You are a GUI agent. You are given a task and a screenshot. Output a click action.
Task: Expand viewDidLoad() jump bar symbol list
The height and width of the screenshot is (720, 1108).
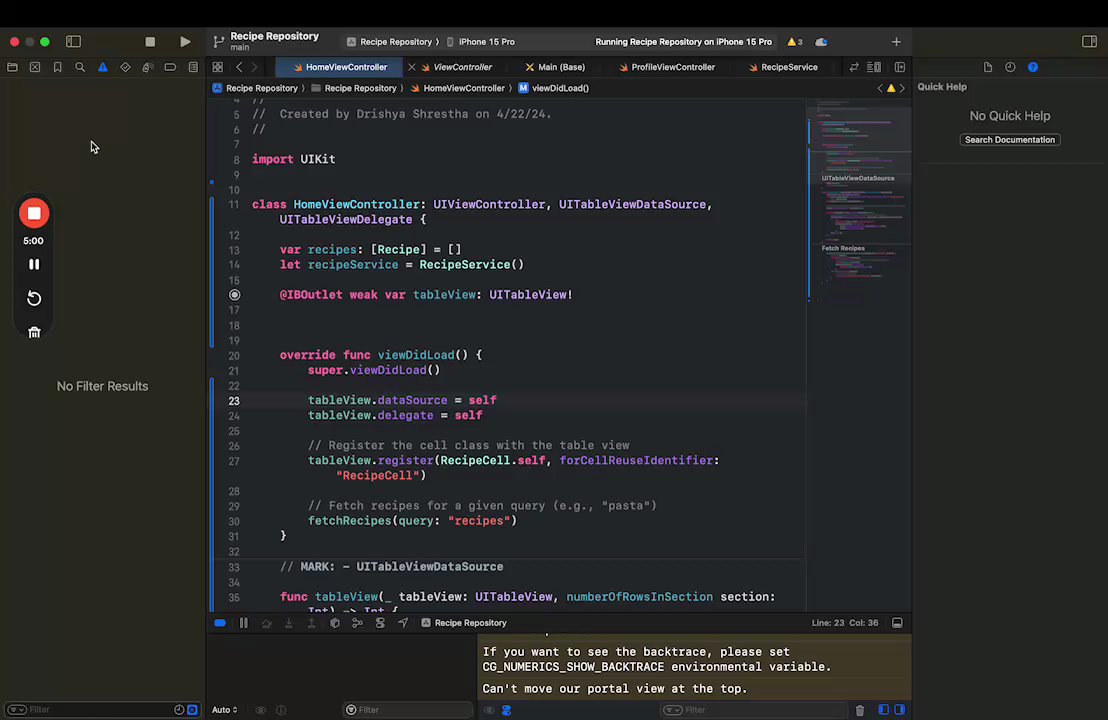click(x=560, y=88)
